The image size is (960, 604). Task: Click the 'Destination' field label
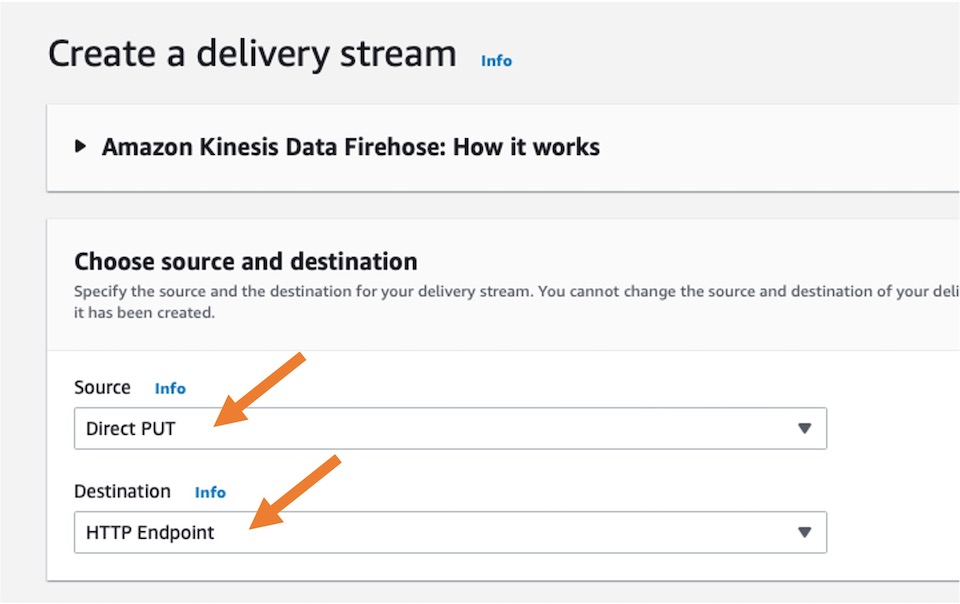pyautogui.click(x=122, y=491)
